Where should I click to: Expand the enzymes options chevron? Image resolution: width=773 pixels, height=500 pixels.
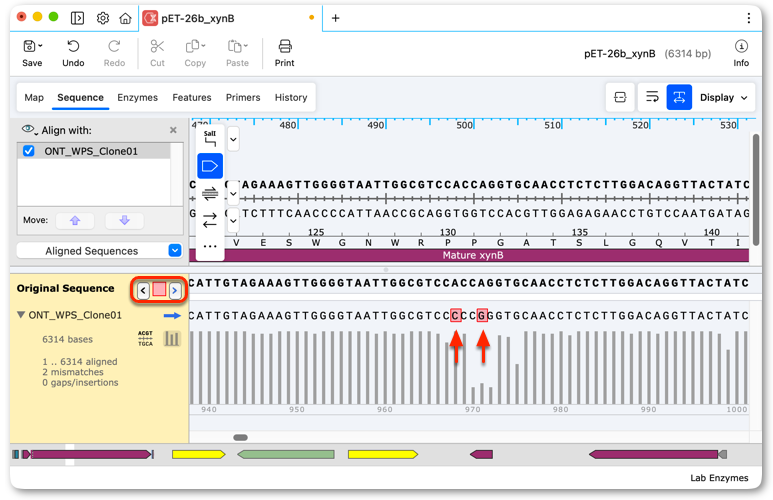233,140
